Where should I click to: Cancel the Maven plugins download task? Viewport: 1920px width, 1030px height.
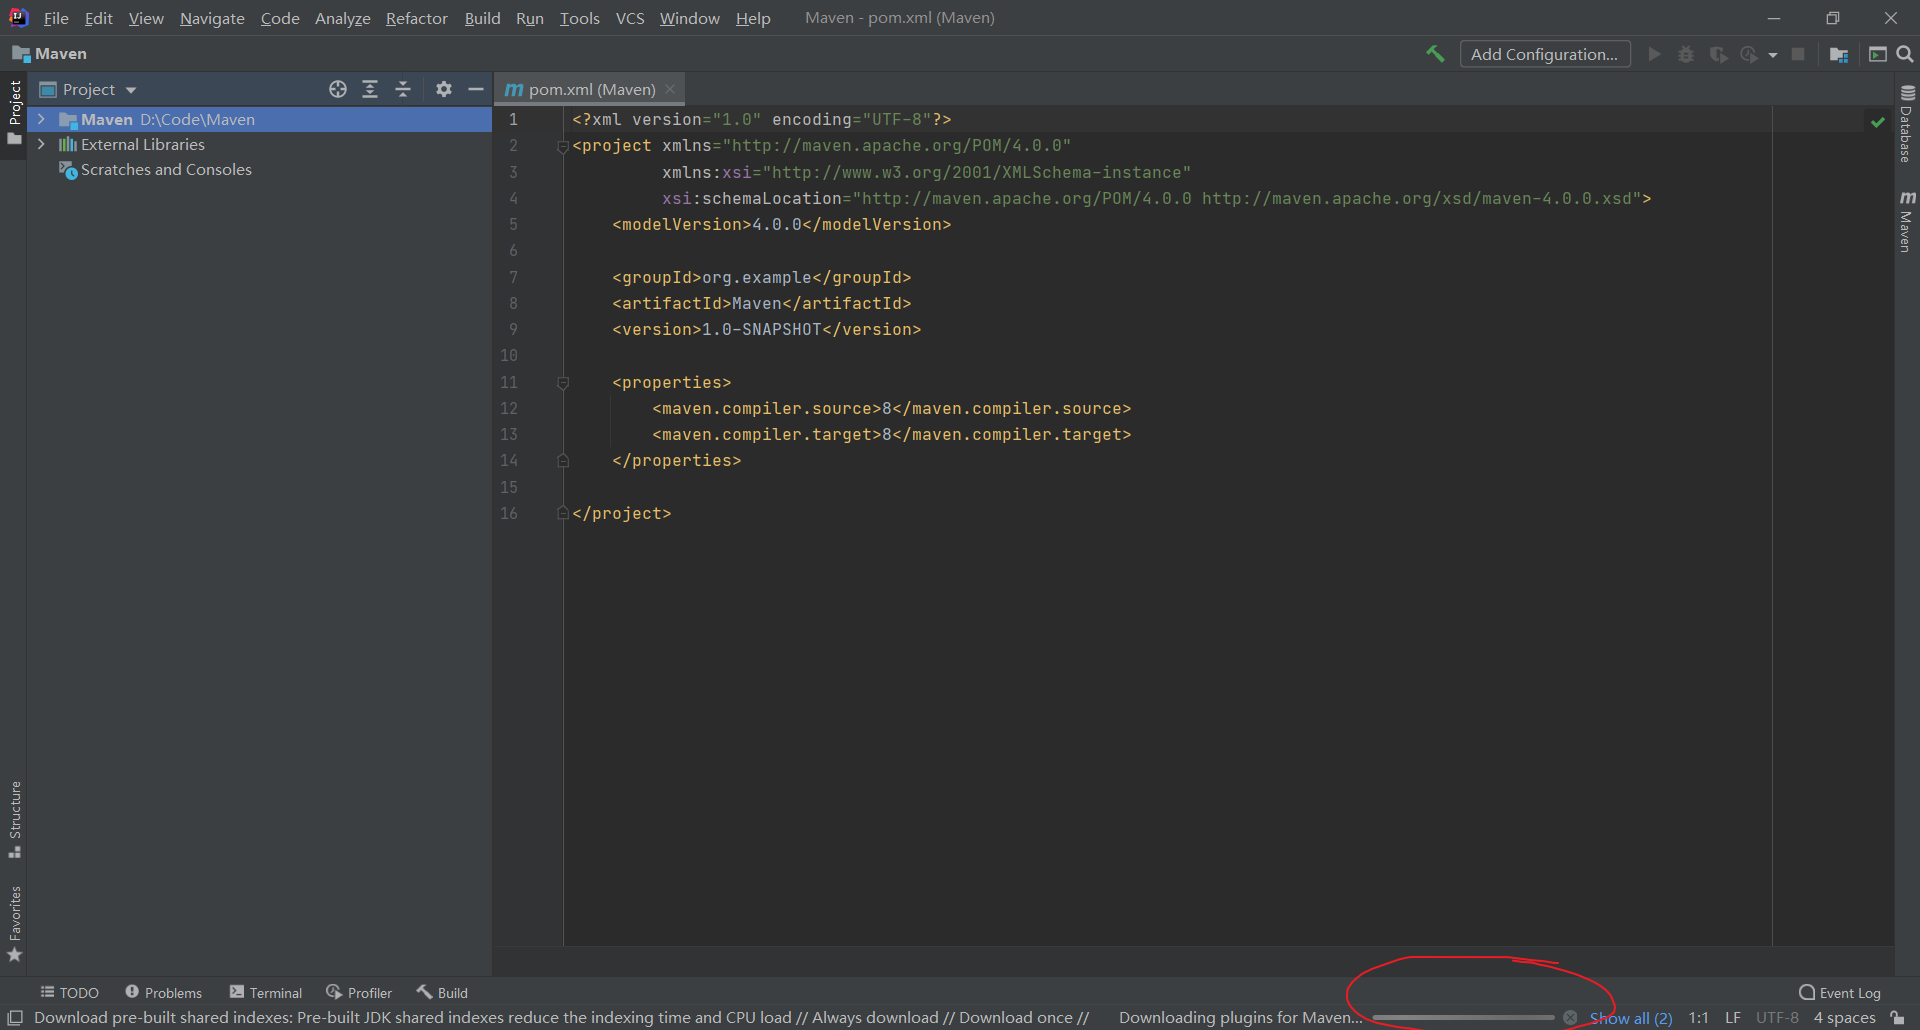click(1570, 1018)
